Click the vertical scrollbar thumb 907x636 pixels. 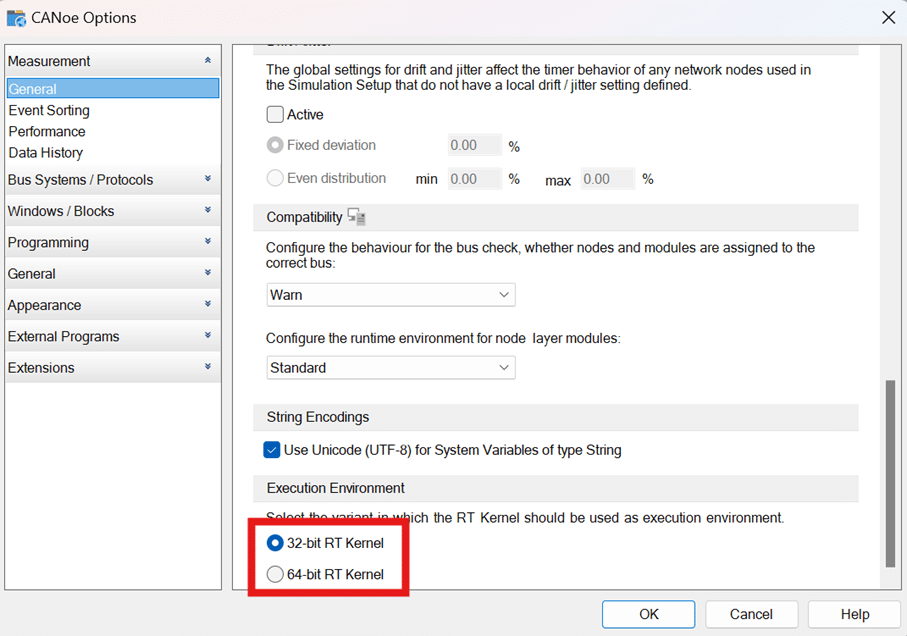[890, 472]
